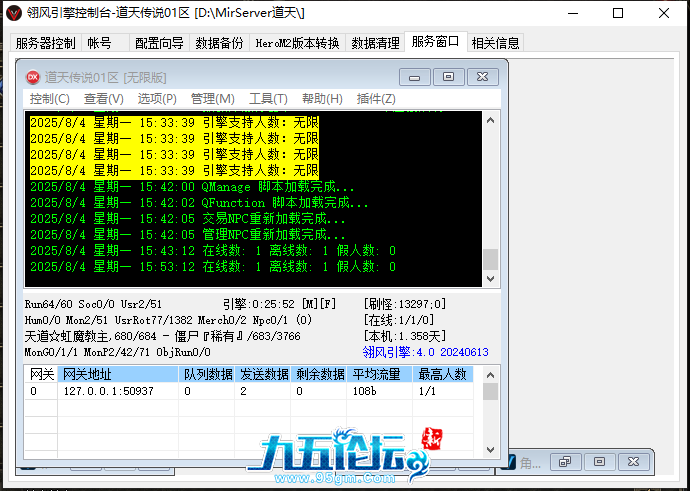Switch to the 服务器控制 tab

[x=45, y=43]
